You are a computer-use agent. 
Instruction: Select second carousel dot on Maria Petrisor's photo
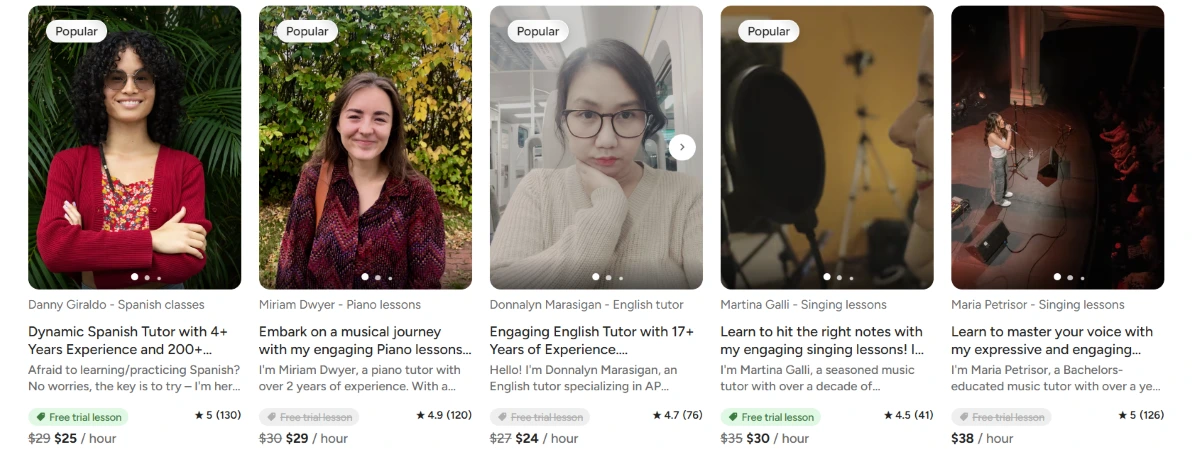point(1070,277)
